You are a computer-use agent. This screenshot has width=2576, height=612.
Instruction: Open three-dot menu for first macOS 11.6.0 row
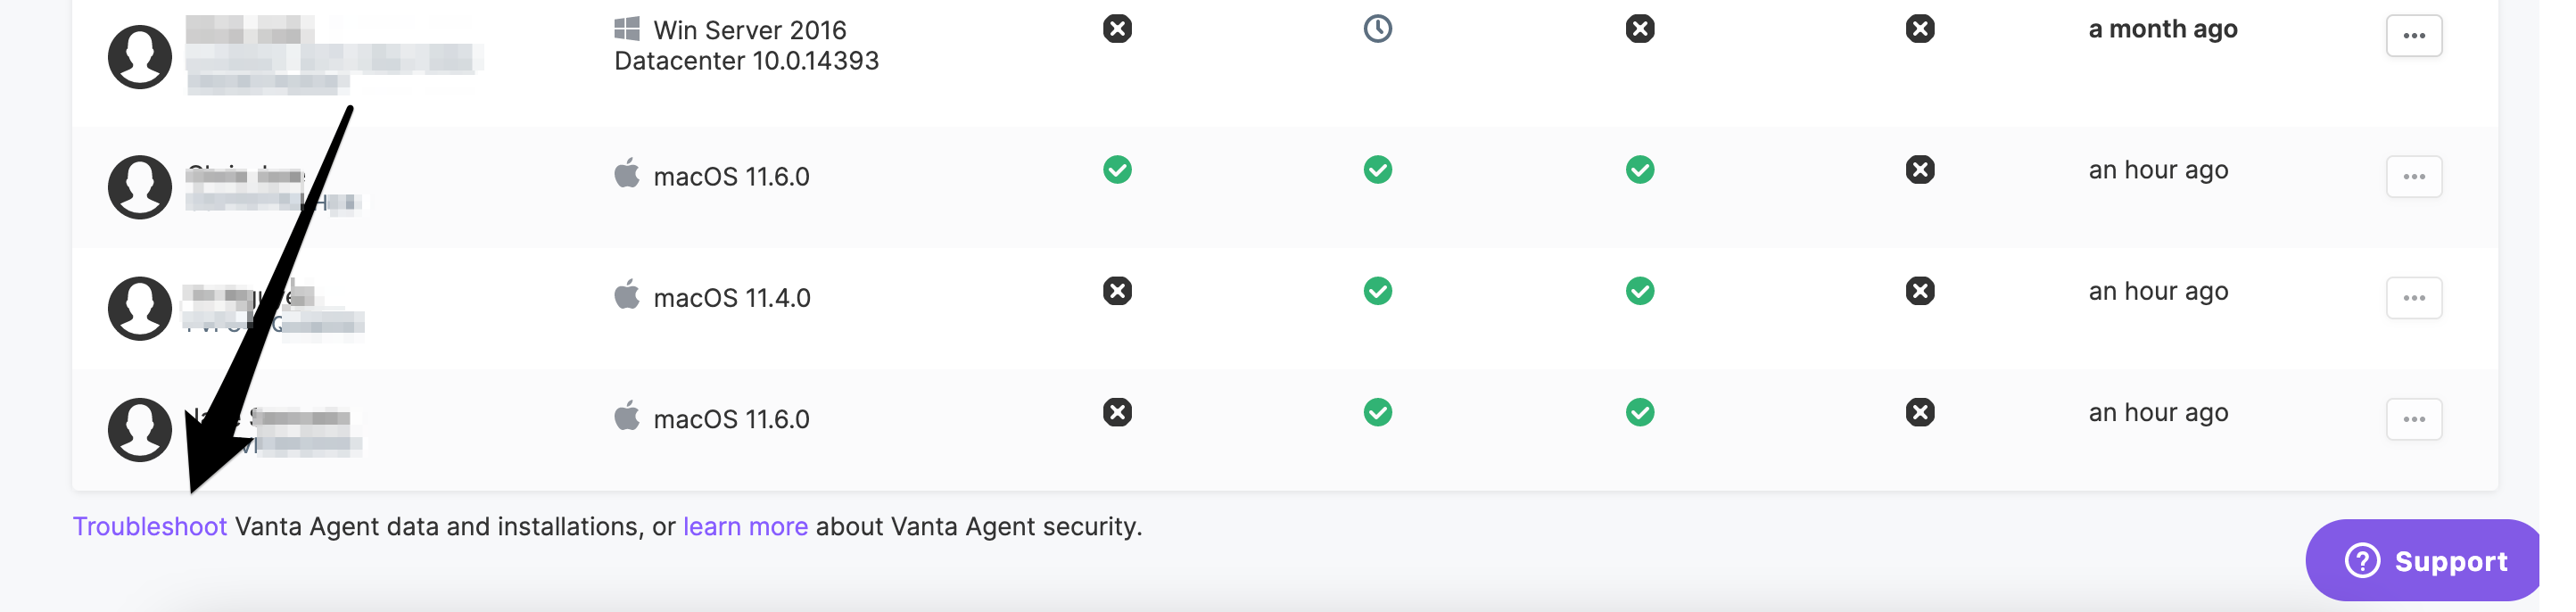(x=2414, y=177)
